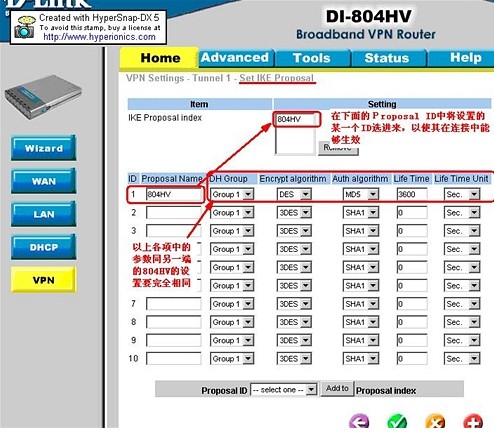Click the Remove button
The image size is (494, 433).
(x=338, y=148)
